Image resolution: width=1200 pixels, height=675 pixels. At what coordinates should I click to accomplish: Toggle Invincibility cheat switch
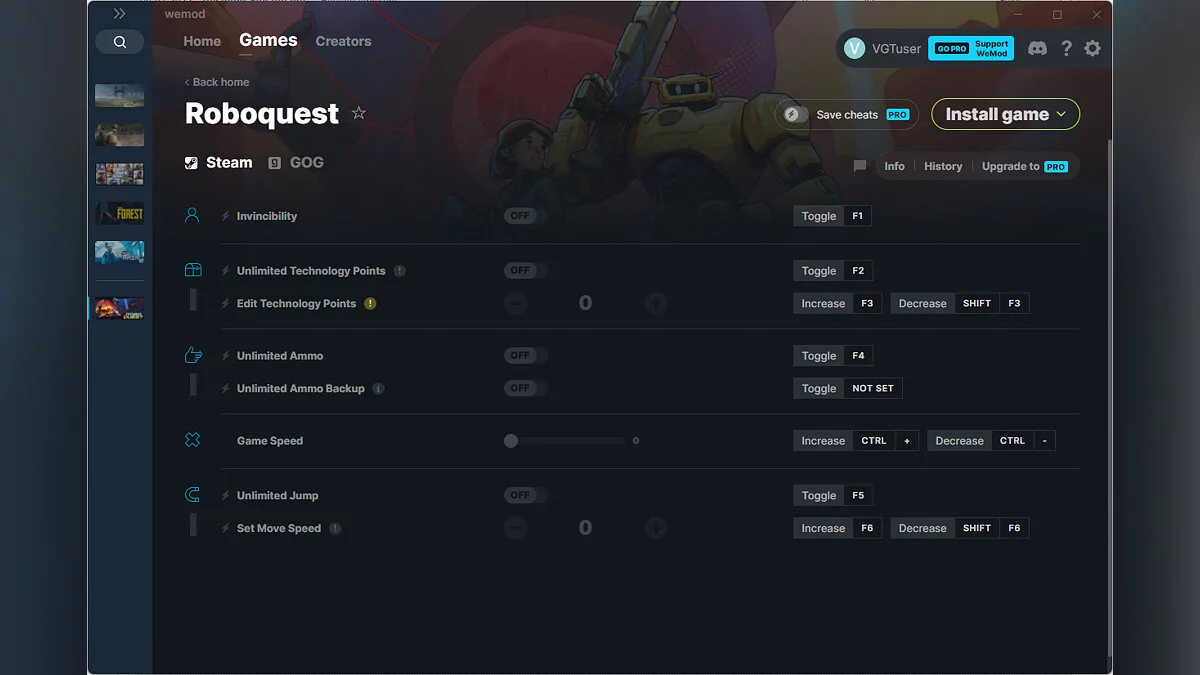[x=520, y=216]
